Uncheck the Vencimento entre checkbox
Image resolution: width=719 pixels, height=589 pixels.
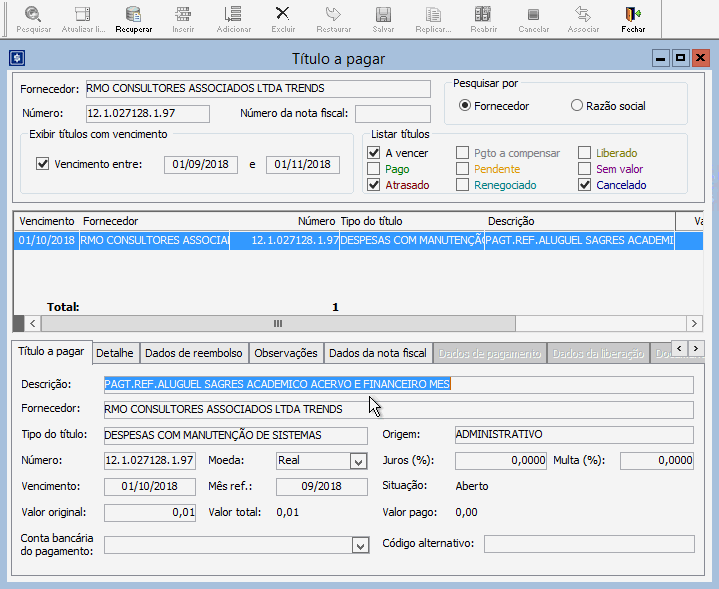pyautogui.click(x=42, y=164)
